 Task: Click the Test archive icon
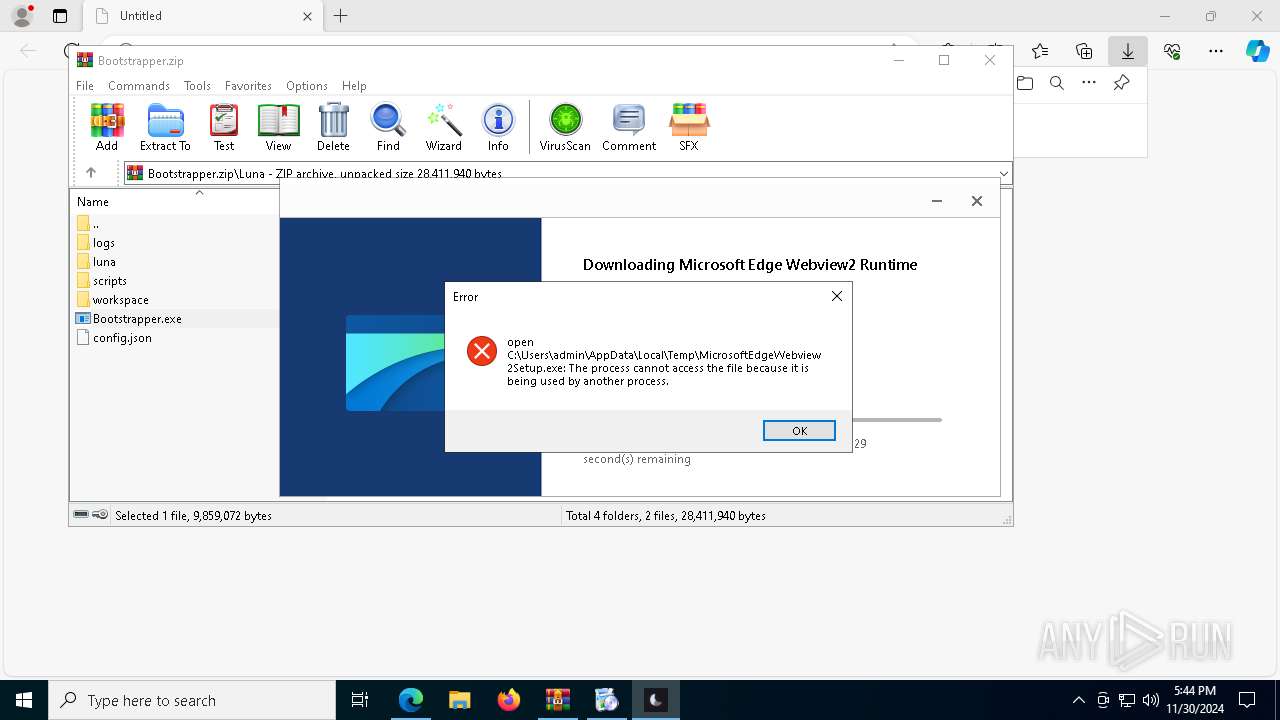(x=224, y=127)
